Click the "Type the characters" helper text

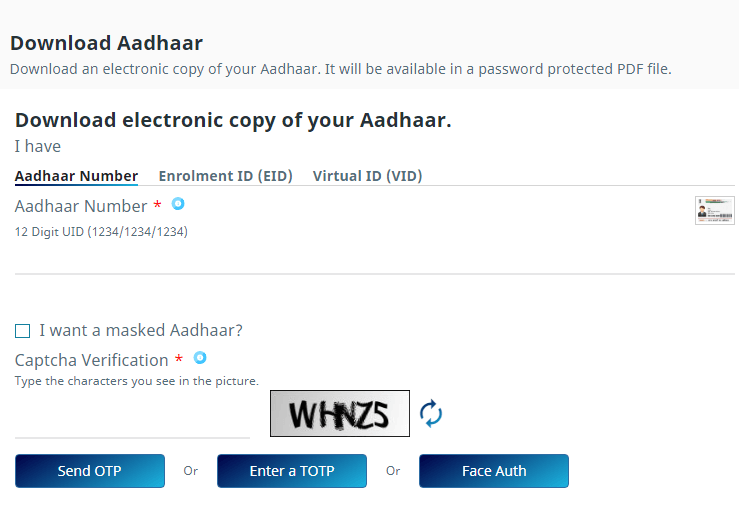[136, 381]
